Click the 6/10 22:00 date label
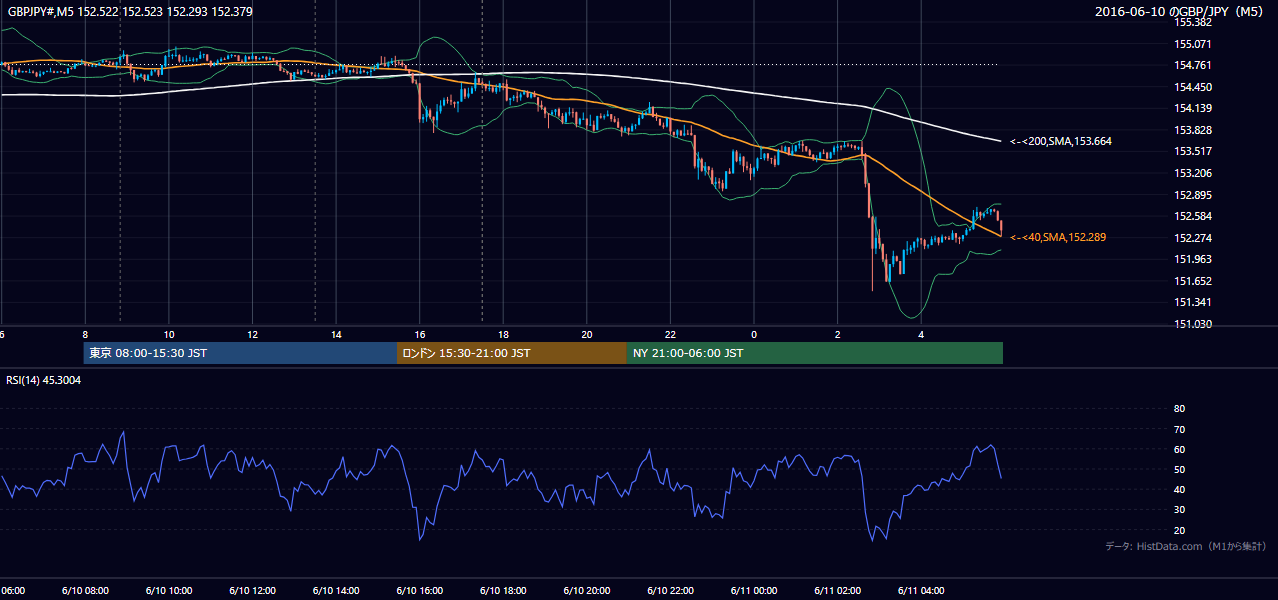The width and height of the screenshot is (1278, 600). point(670,591)
